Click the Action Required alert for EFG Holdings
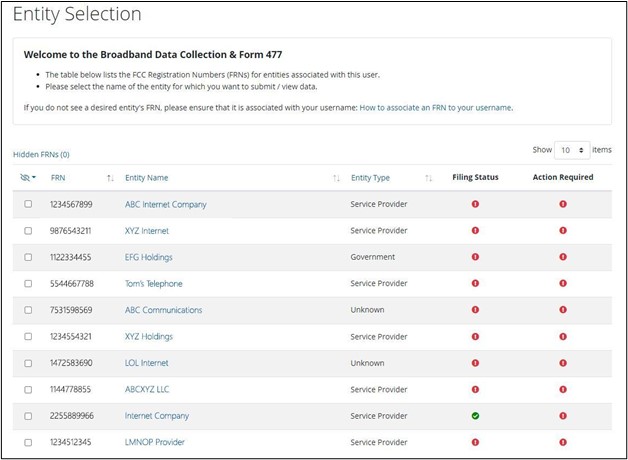628x460 pixels. click(563, 257)
